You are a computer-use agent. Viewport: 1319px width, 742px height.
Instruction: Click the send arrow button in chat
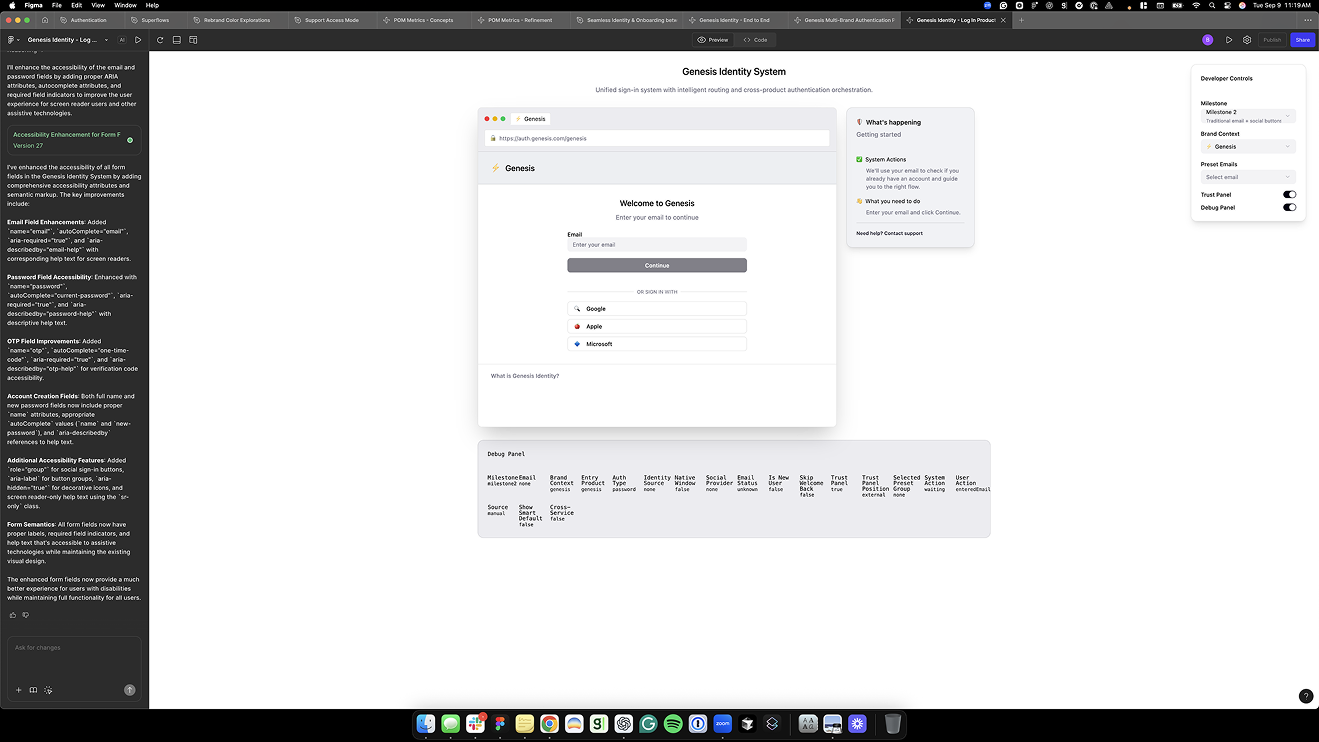[129, 690]
